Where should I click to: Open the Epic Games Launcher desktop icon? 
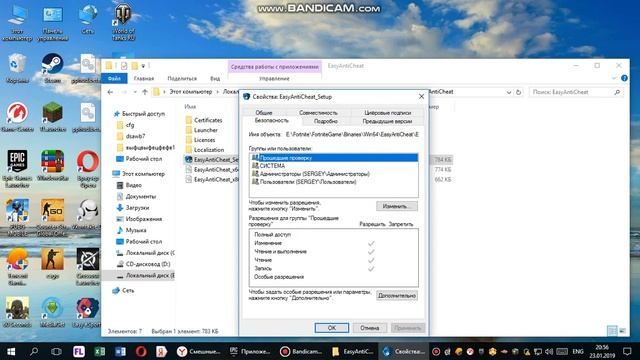[x=17, y=168]
